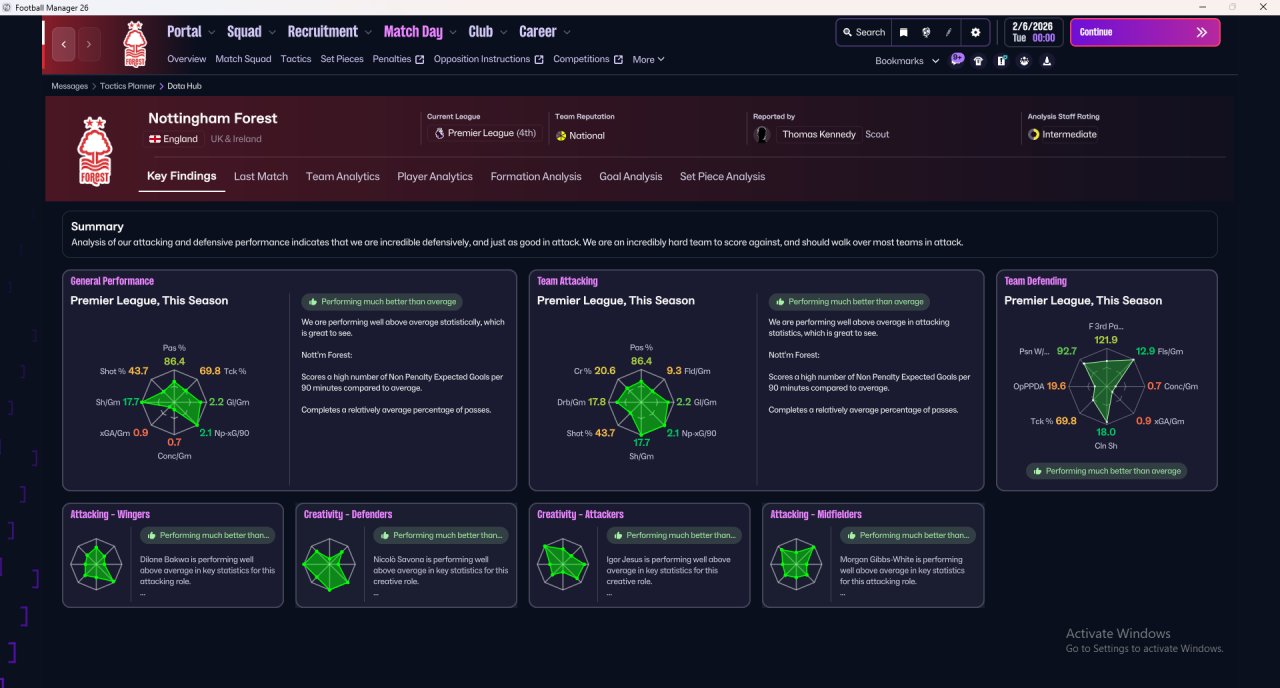Expand the Bookmarks dropdown

tap(907, 61)
